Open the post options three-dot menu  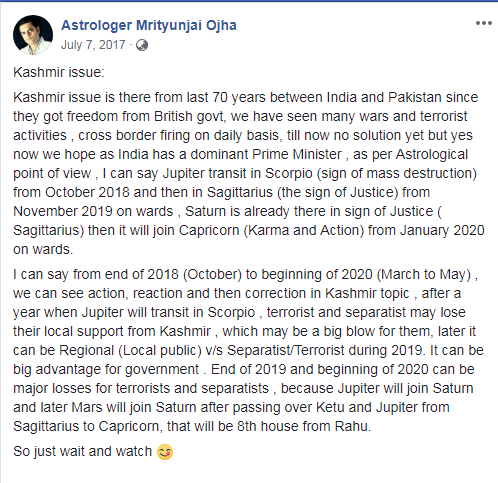[x=484, y=23]
